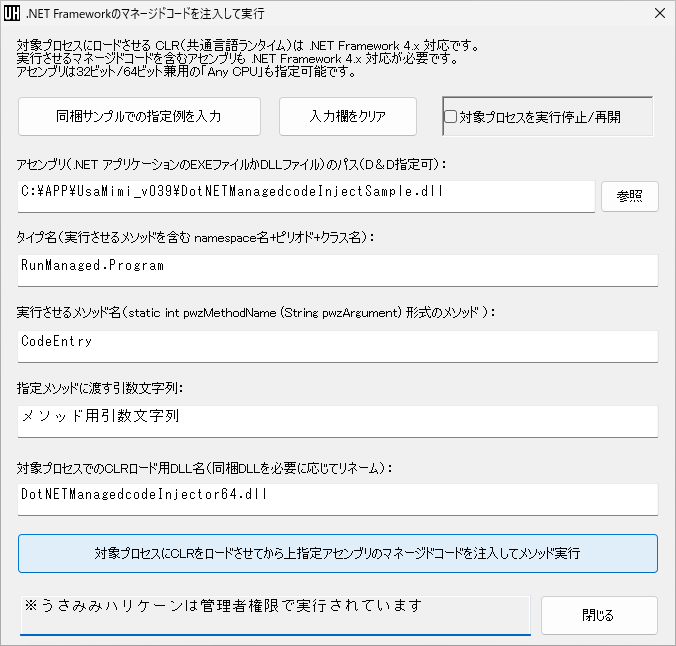
Task: Click 同梱サンプルでの指定例を入力 button
Action: tap(139, 116)
